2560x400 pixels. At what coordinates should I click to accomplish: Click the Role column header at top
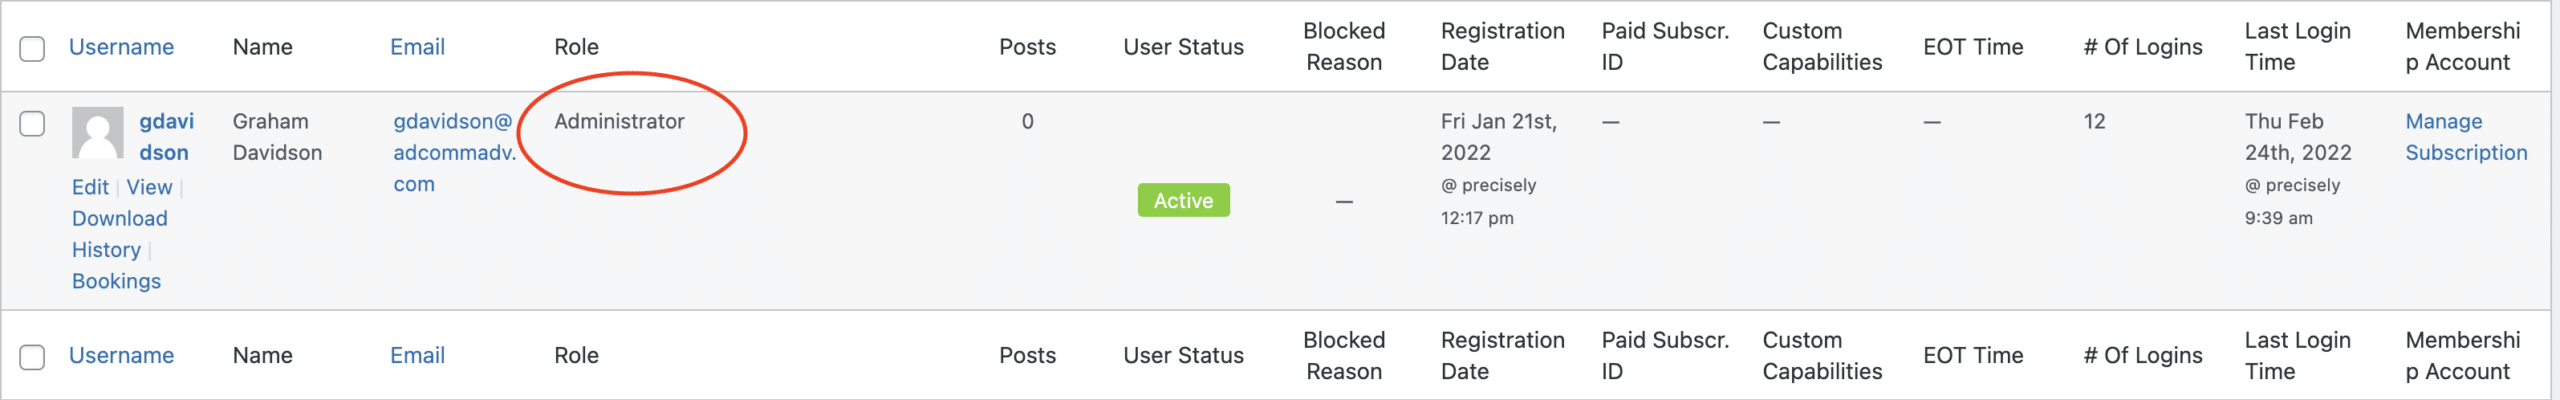click(577, 47)
